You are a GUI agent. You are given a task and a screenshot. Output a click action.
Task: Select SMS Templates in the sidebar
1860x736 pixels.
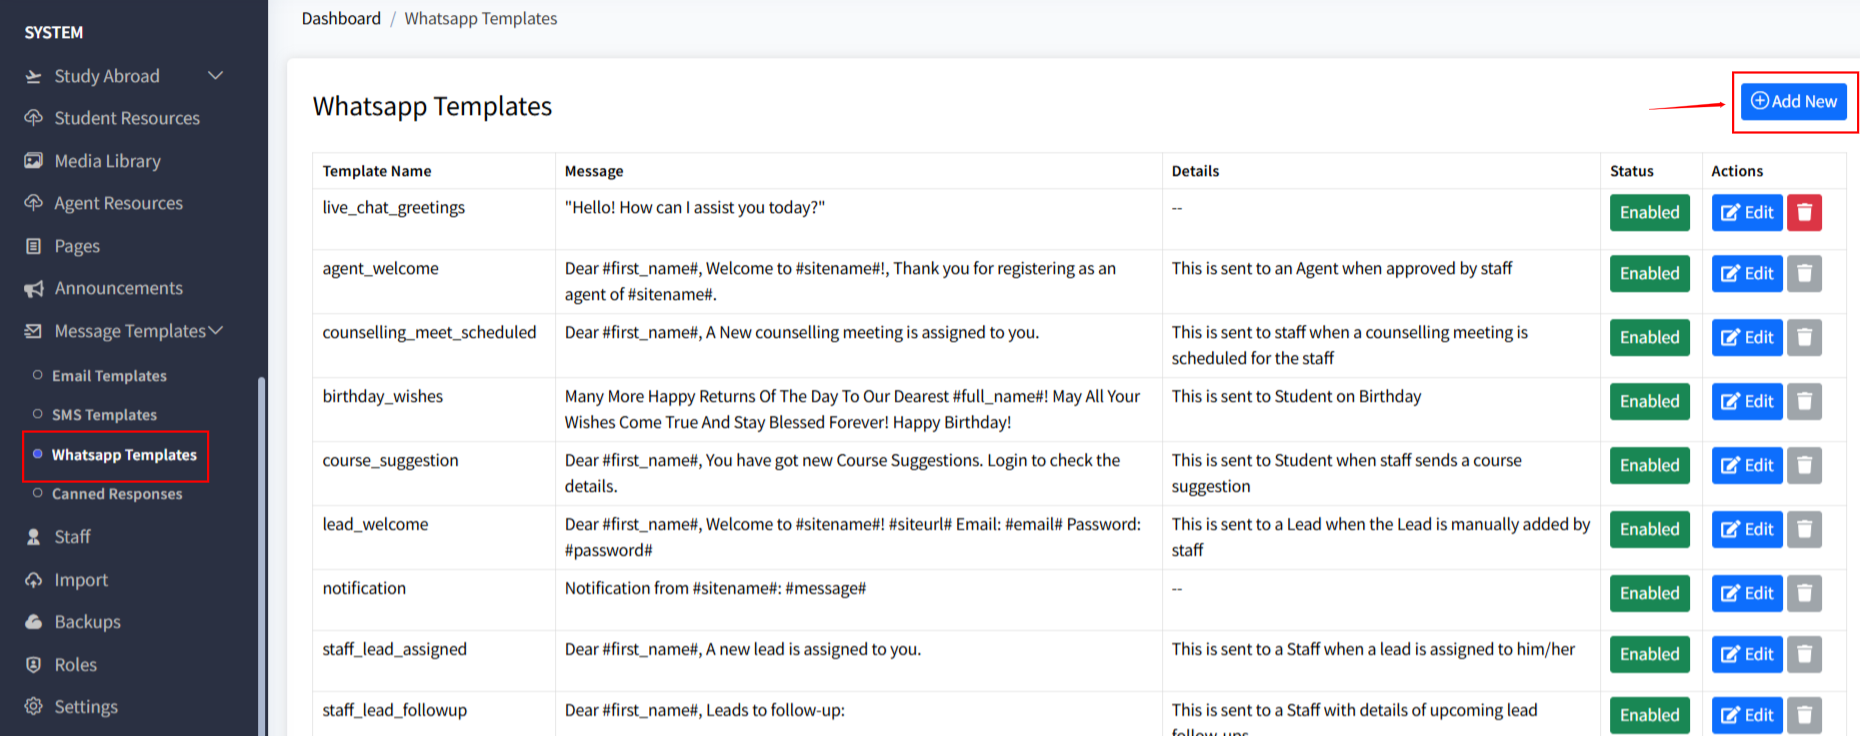[x=104, y=415]
